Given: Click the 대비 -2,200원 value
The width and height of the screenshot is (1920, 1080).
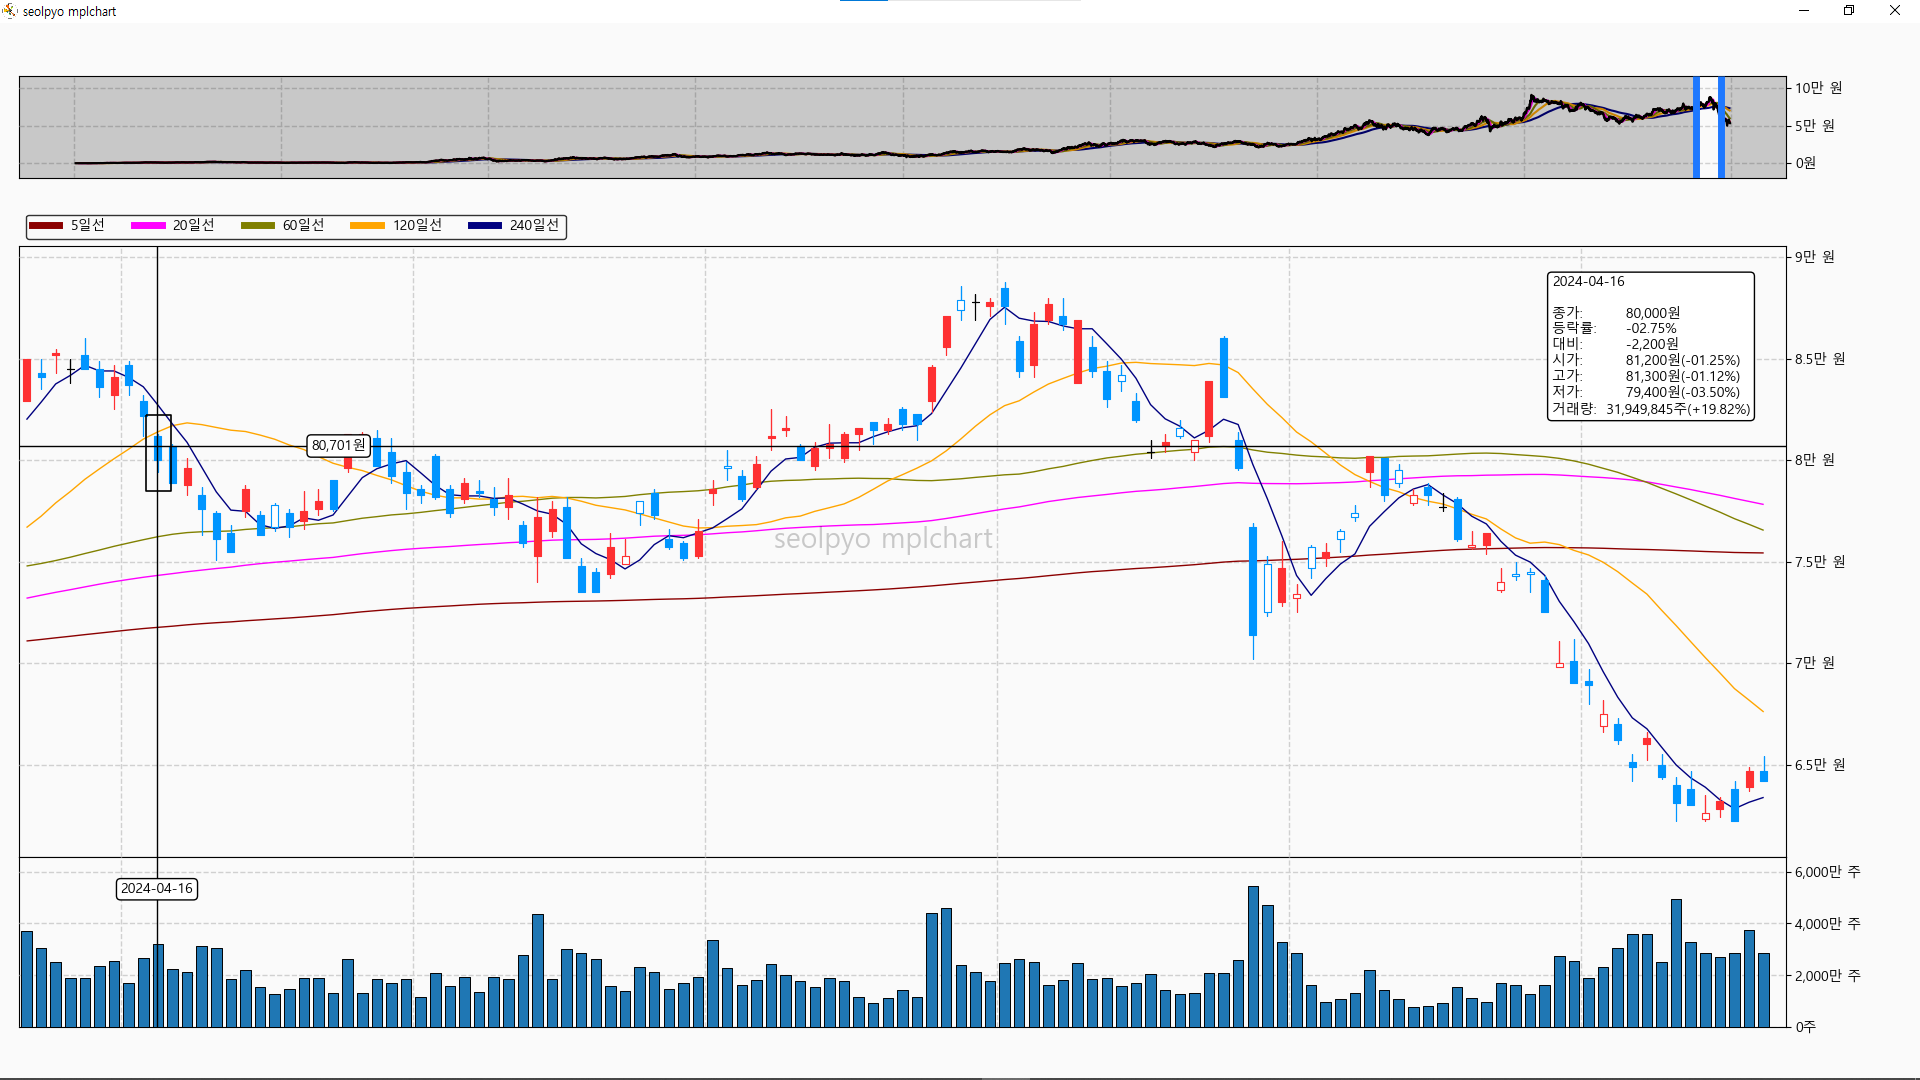Looking at the screenshot, I should (x=1652, y=344).
